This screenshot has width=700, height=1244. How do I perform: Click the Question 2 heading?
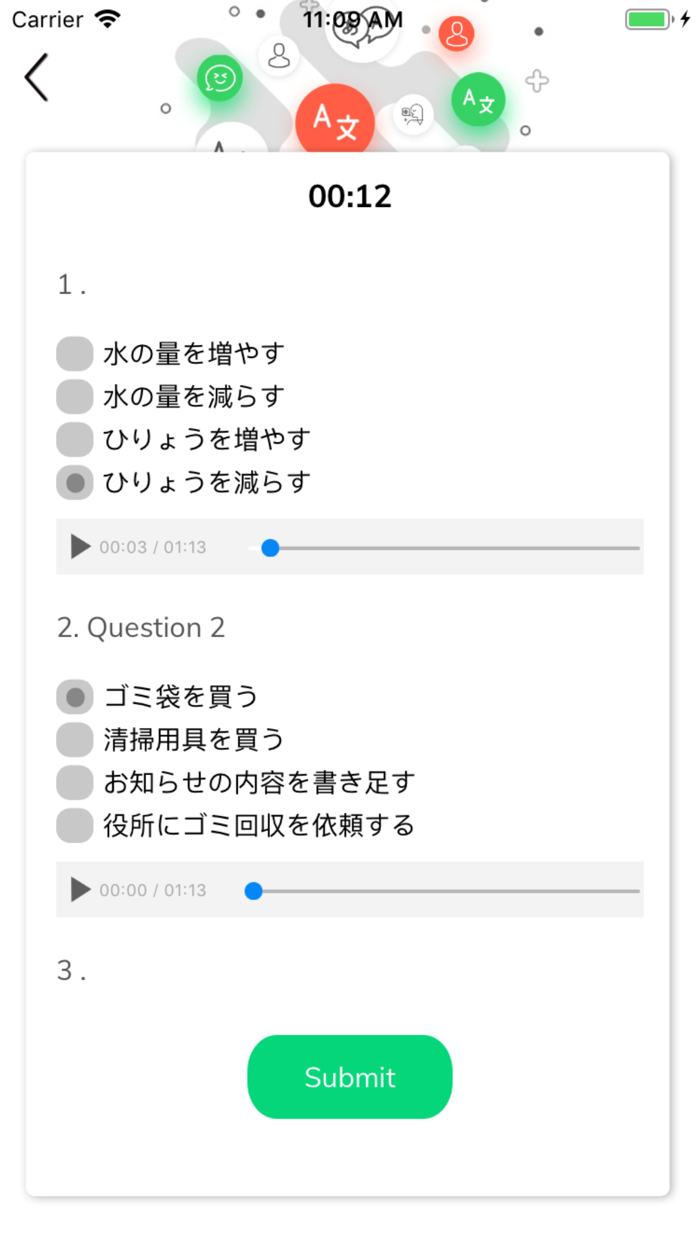tap(142, 627)
